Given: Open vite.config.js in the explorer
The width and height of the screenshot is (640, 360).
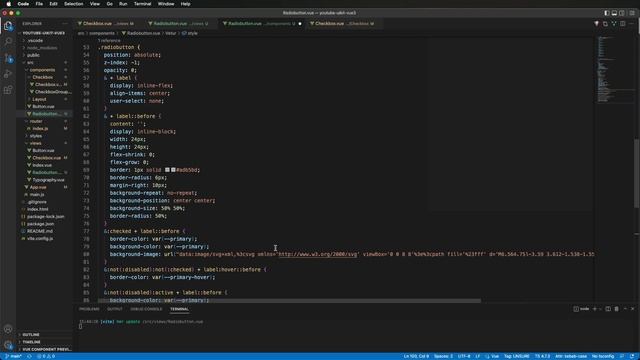Looking at the screenshot, I should point(40,239).
